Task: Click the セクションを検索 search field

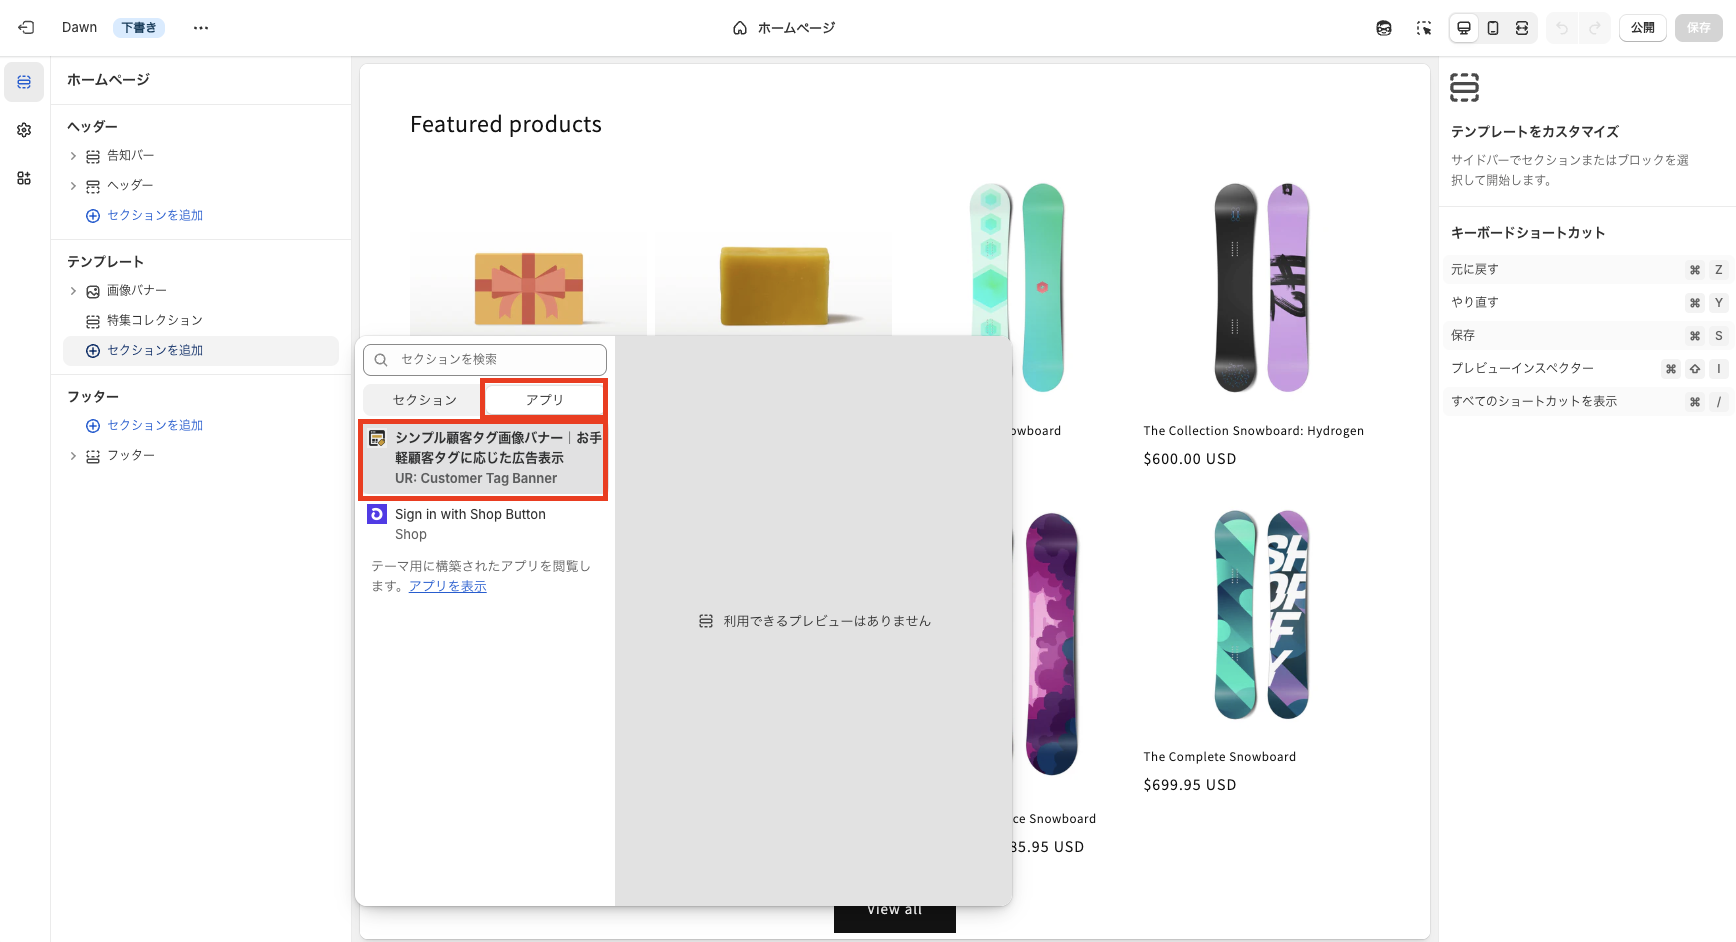Action: point(485,359)
